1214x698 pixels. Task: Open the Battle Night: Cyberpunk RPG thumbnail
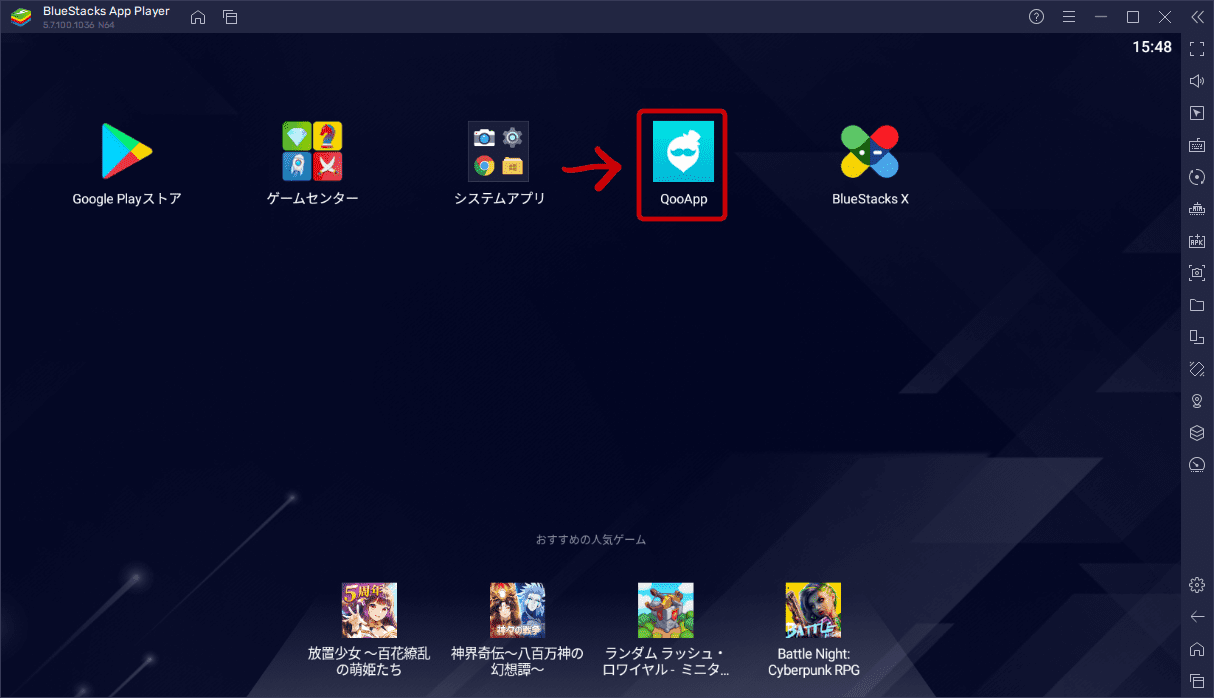[x=813, y=609]
